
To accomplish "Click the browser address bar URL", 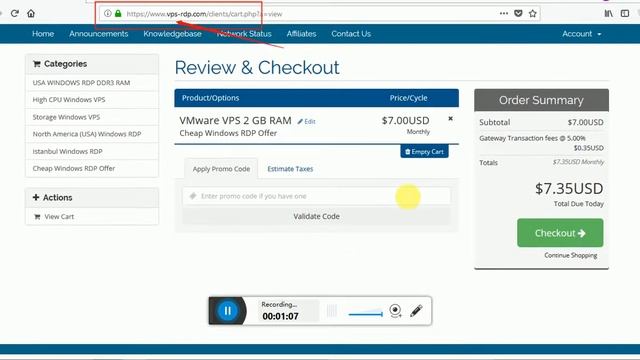I will [x=204, y=14].
